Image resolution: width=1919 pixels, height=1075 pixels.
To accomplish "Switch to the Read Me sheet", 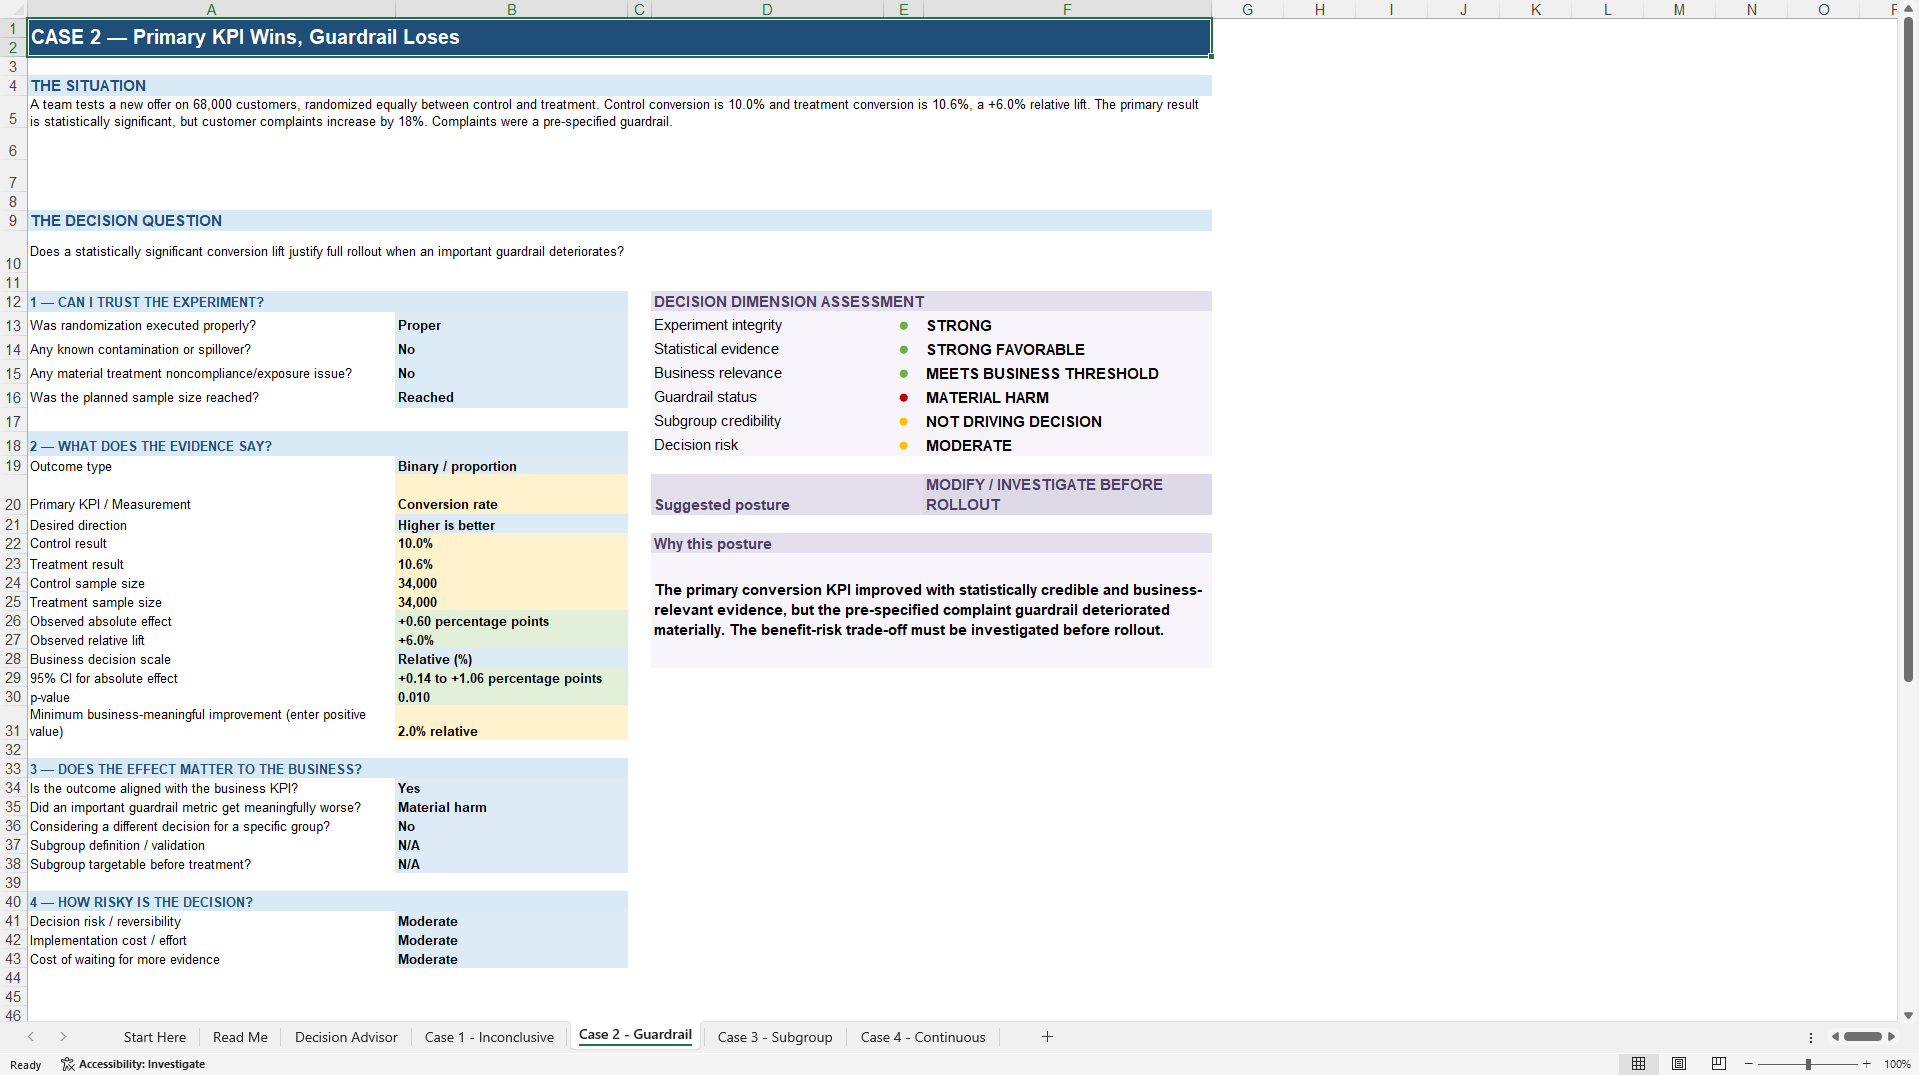I will pos(240,1037).
